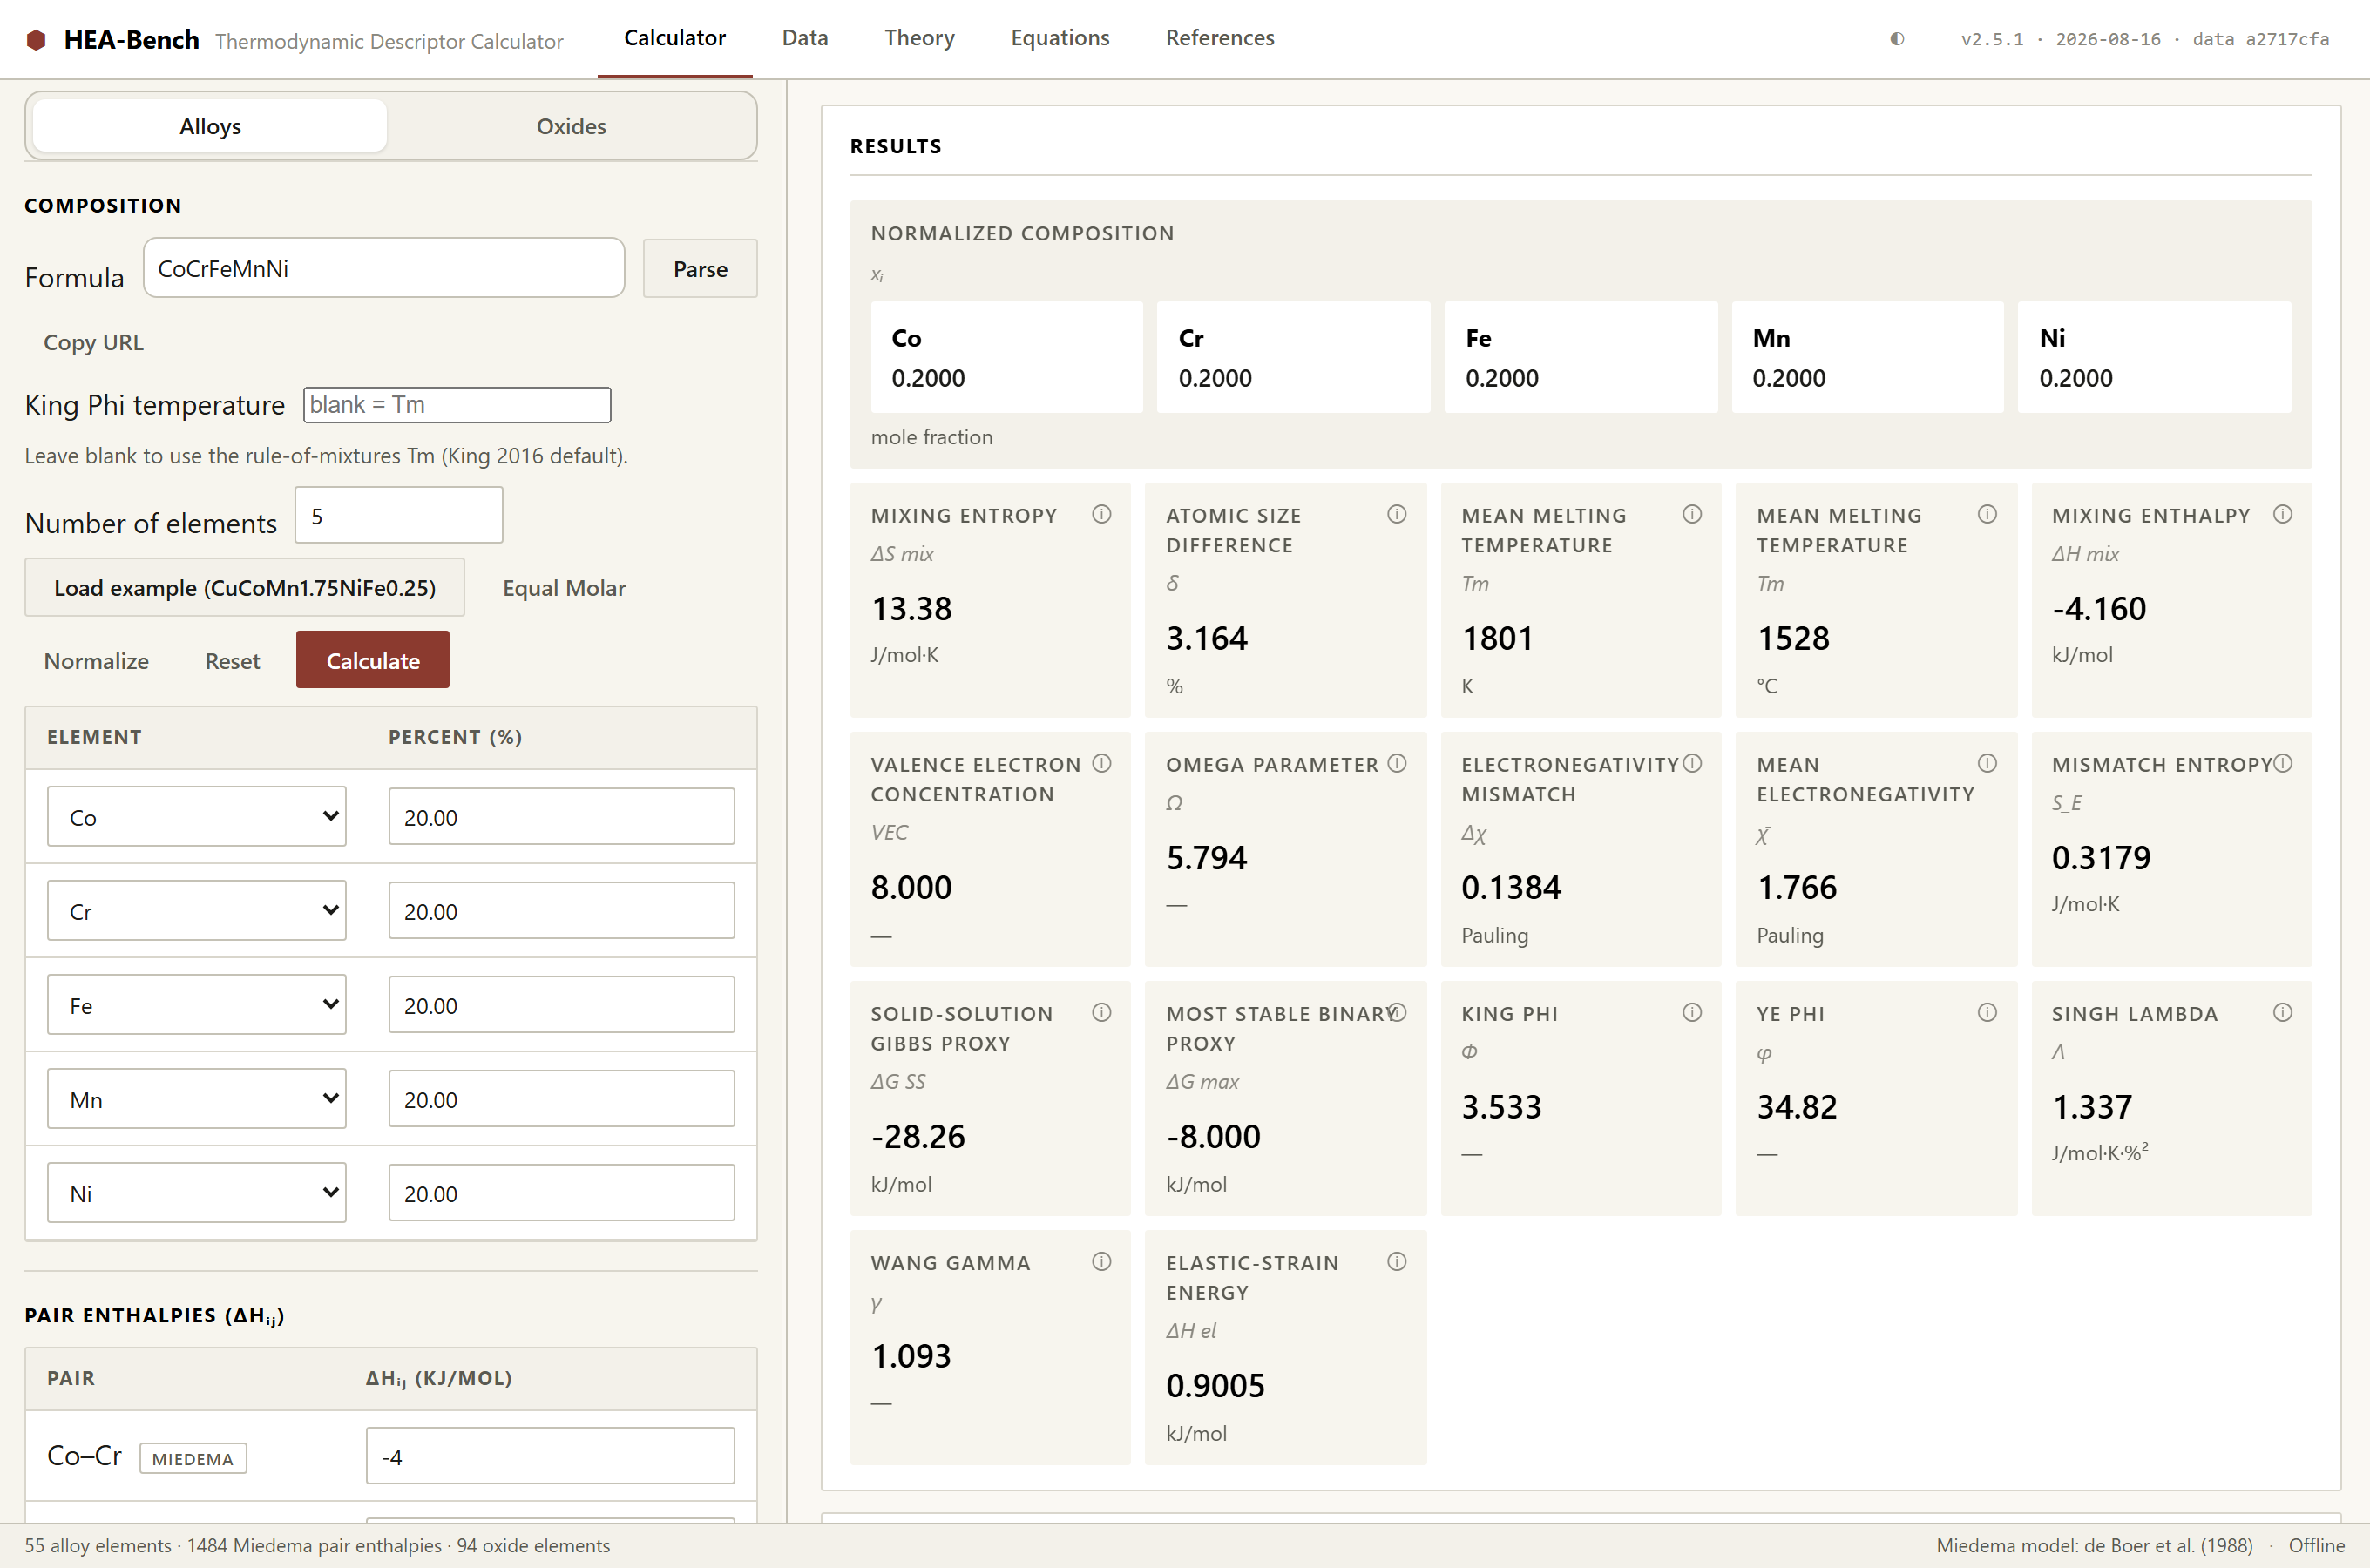Toggle the dark mode theme icon
This screenshot has width=2370, height=1568.
(x=1897, y=39)
